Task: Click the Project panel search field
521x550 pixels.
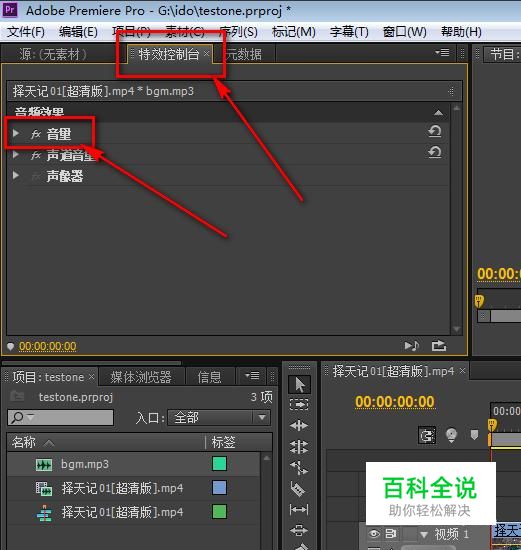Action: (x=60, y=417)
